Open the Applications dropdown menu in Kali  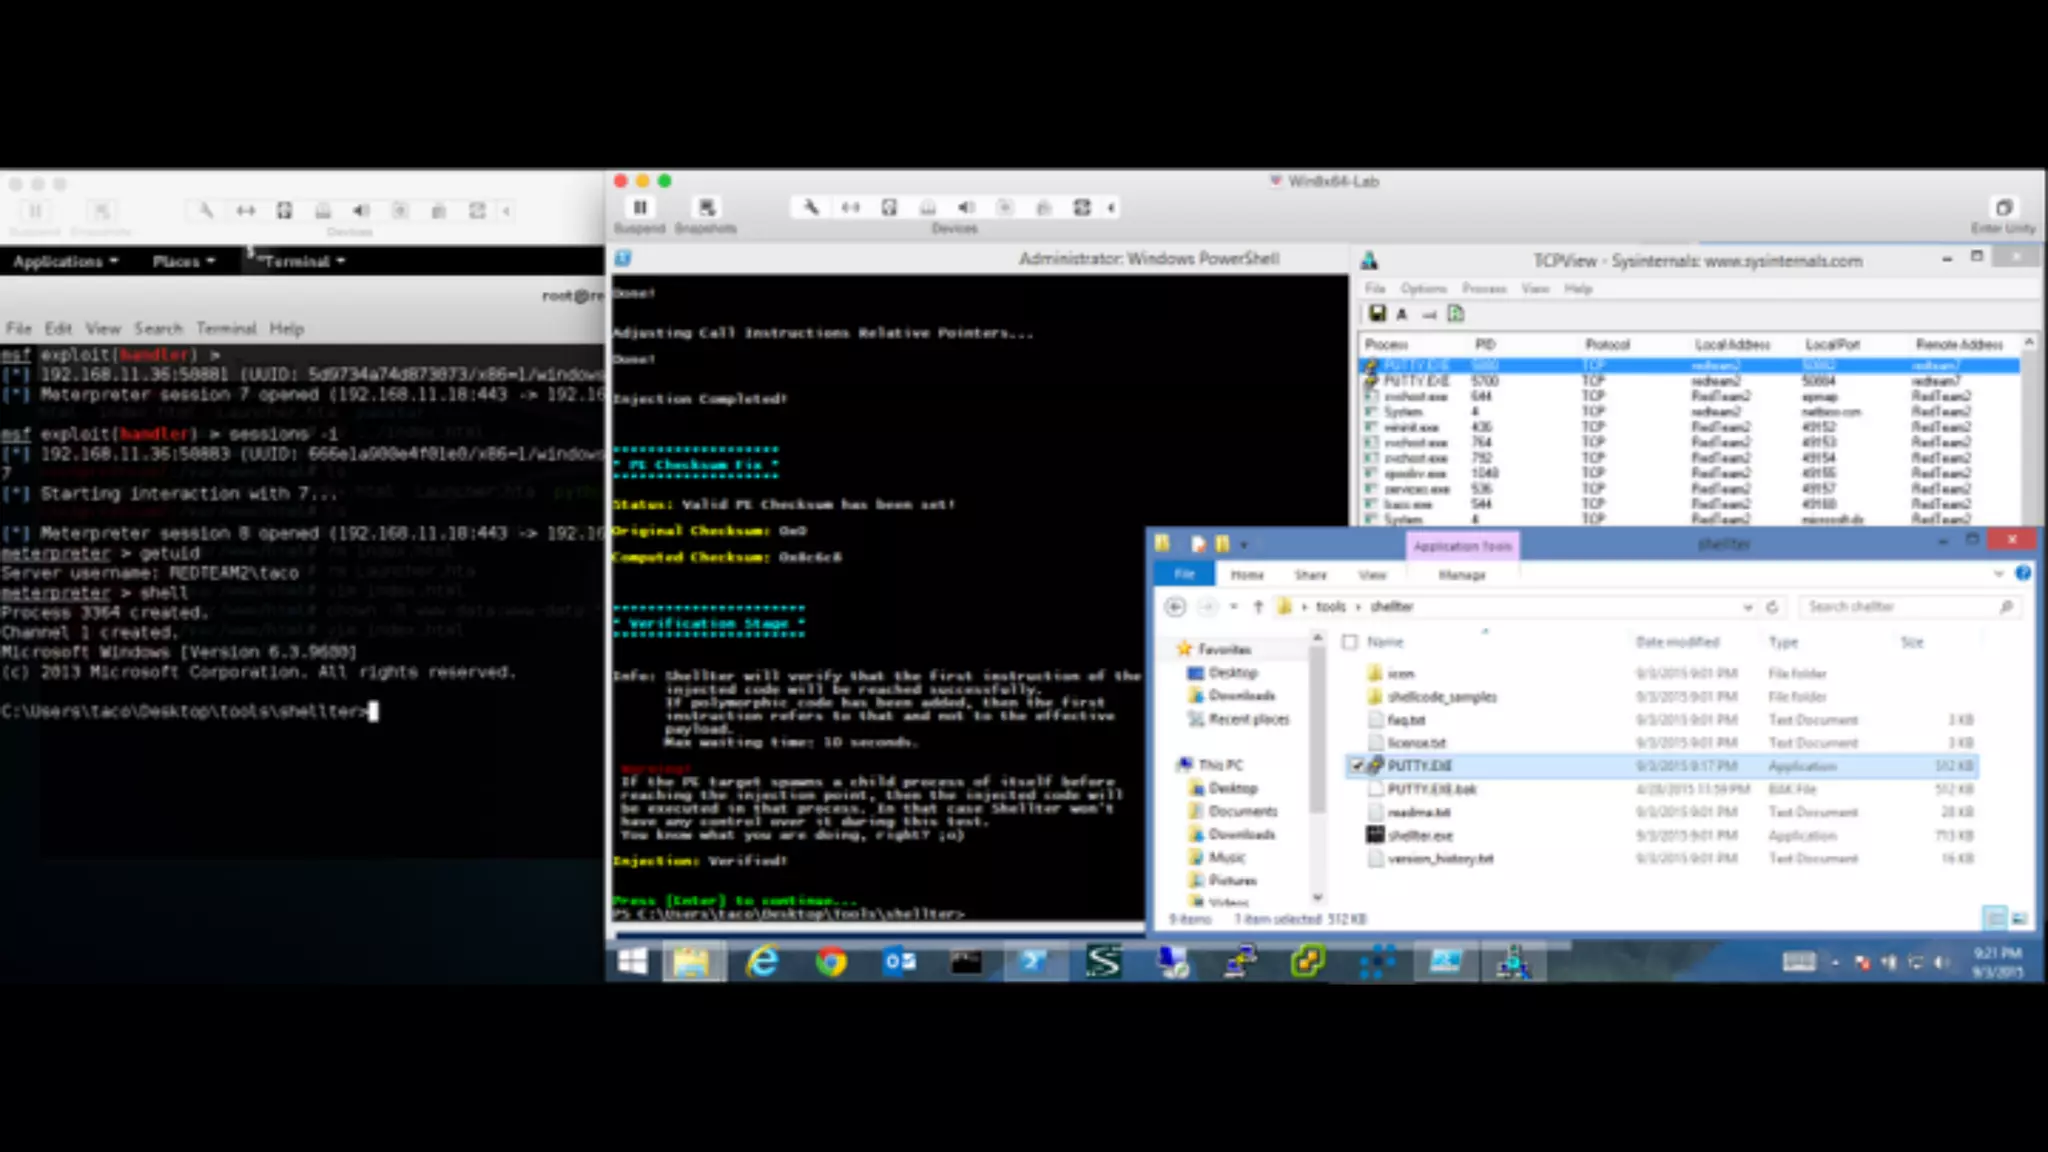point(65,261)
